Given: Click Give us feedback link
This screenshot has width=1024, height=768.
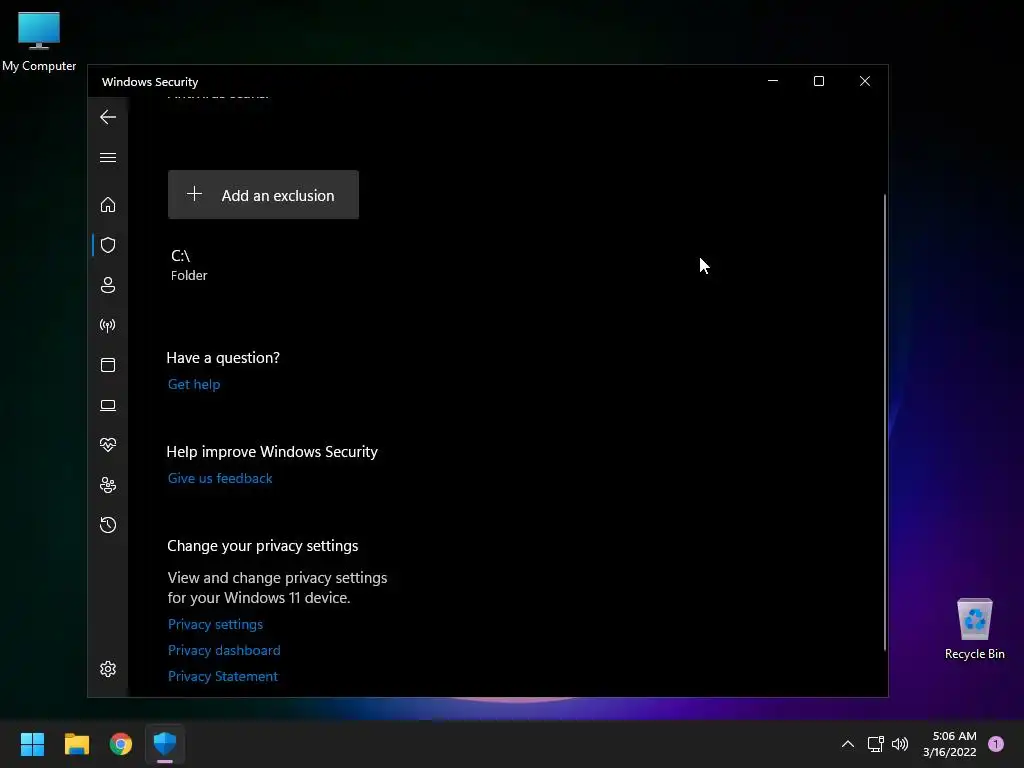Looking at the screenshot, I should point(220,478).
